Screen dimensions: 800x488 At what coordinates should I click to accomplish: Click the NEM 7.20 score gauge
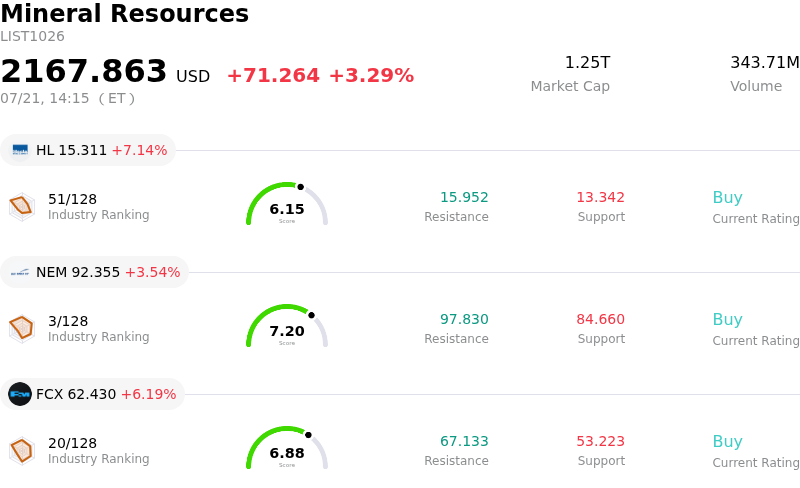pyautogui.click(x=287, y=325)
